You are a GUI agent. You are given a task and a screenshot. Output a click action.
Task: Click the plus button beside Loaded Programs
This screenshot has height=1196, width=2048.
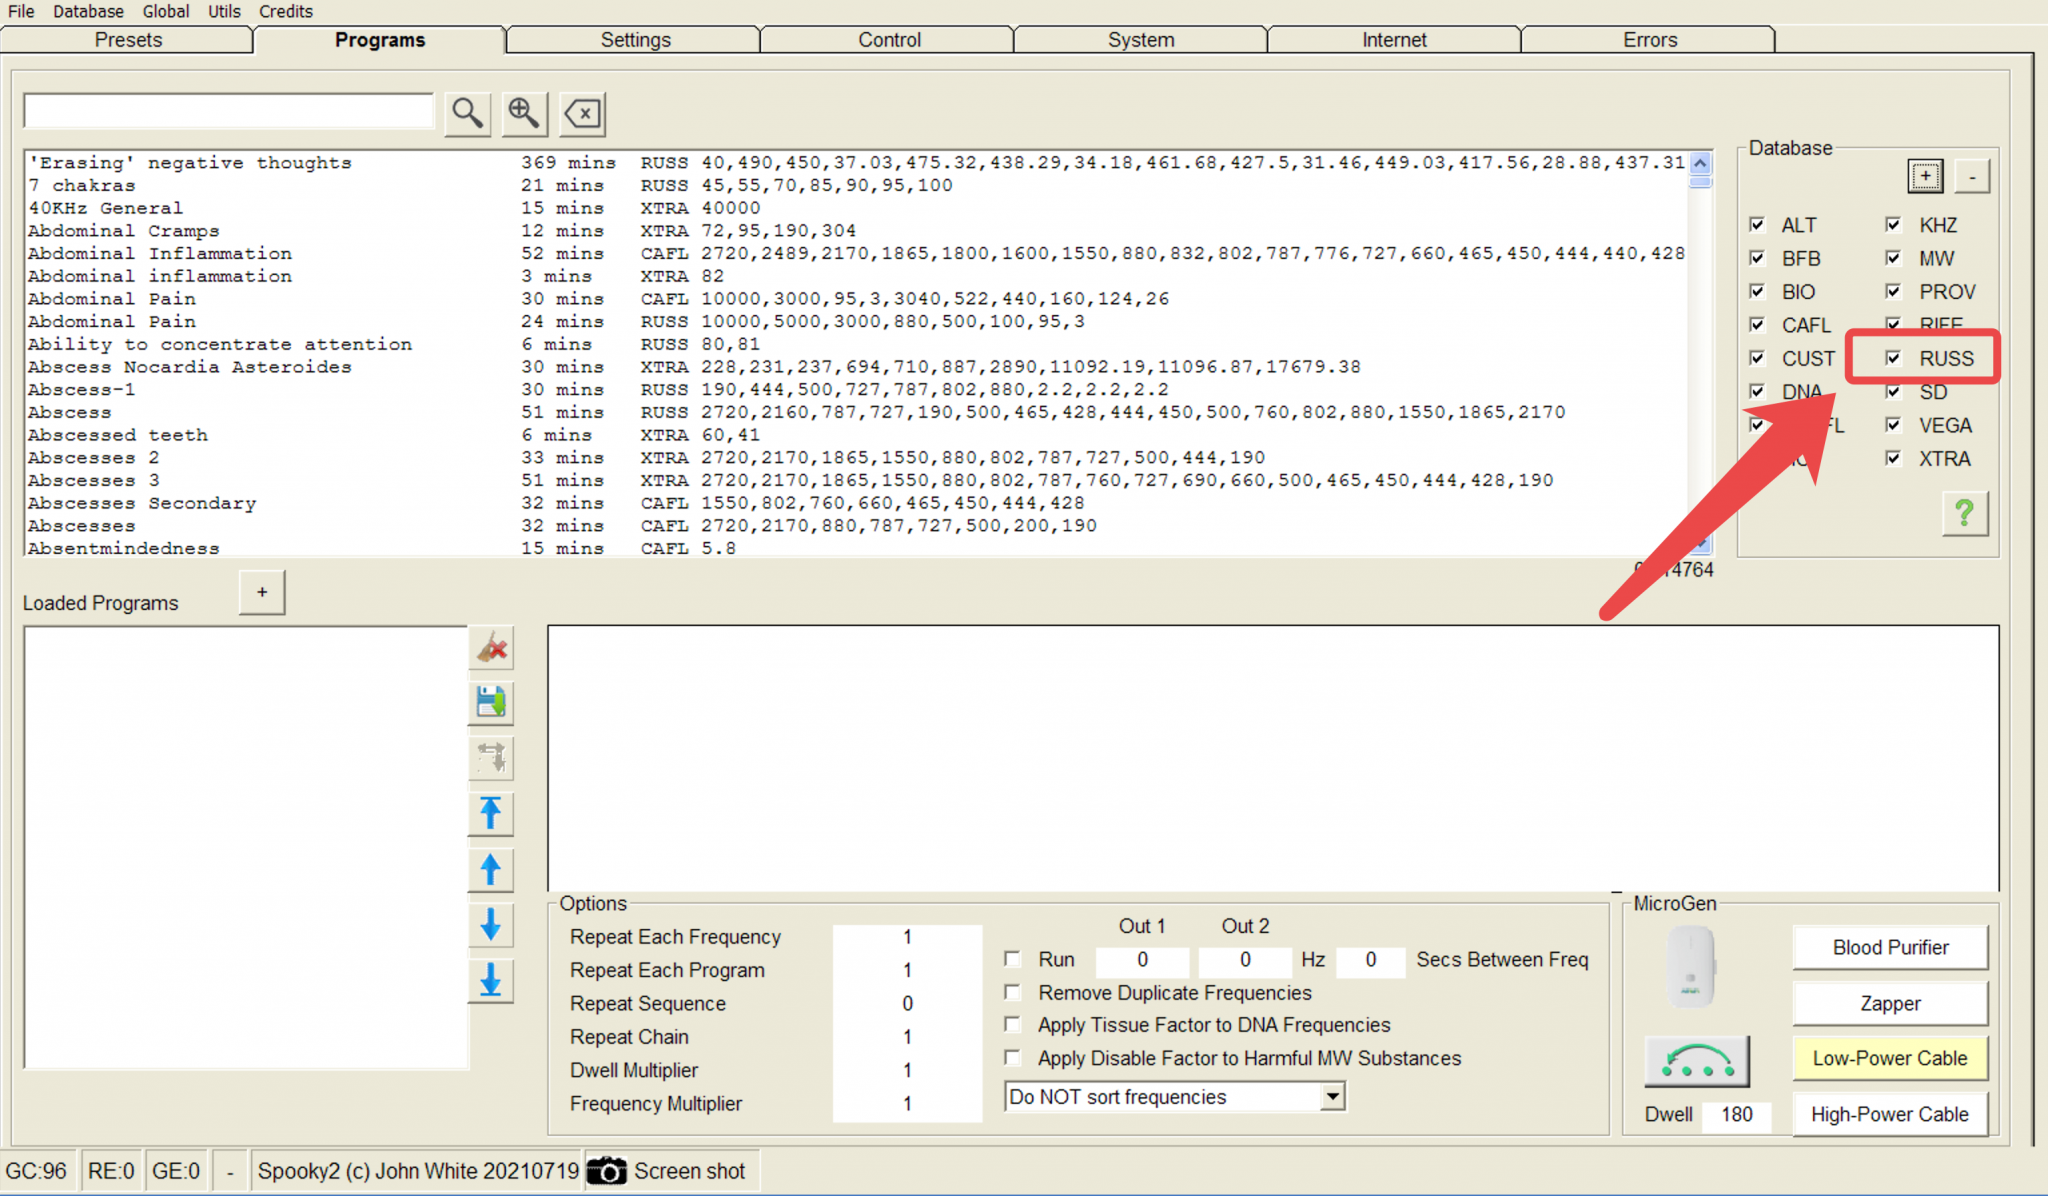pos(262,592)
